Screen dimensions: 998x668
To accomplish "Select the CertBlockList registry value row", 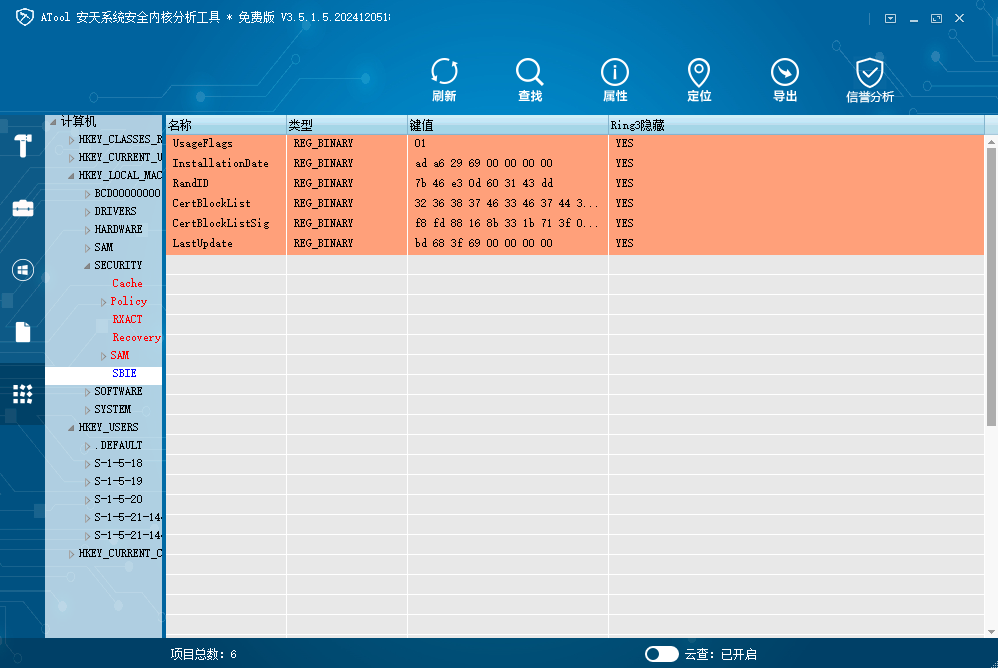I will [211, 203].
